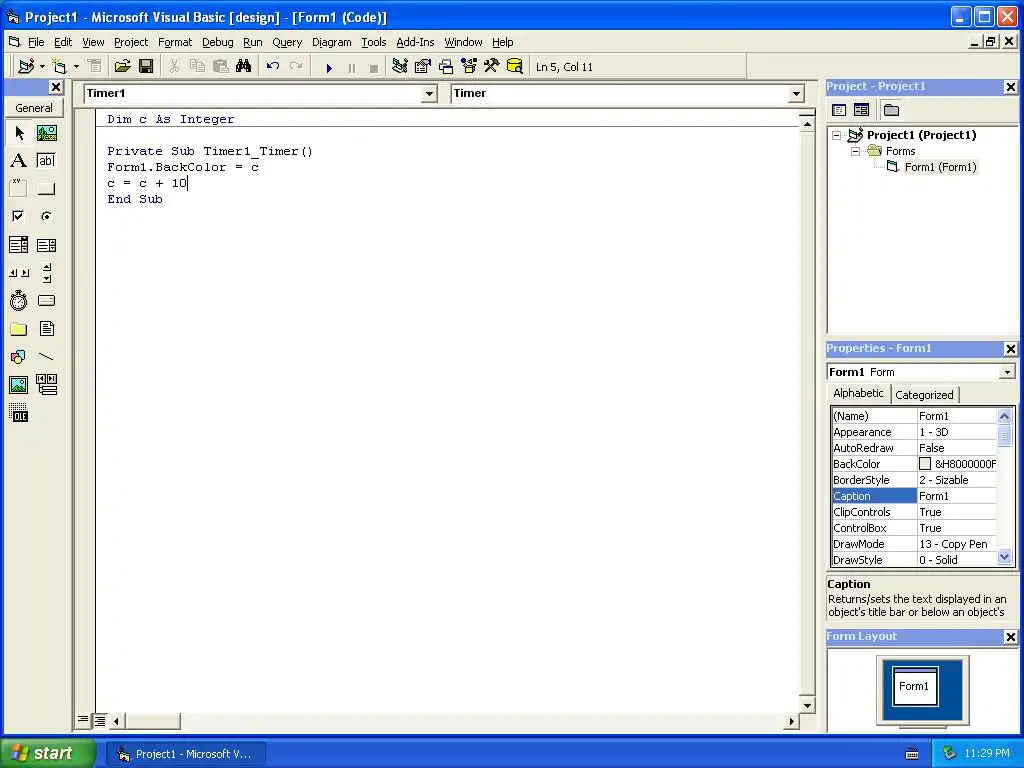Select the BorderStyle property row
This screenshot has height=768, width=1024.
pos(914,480)
